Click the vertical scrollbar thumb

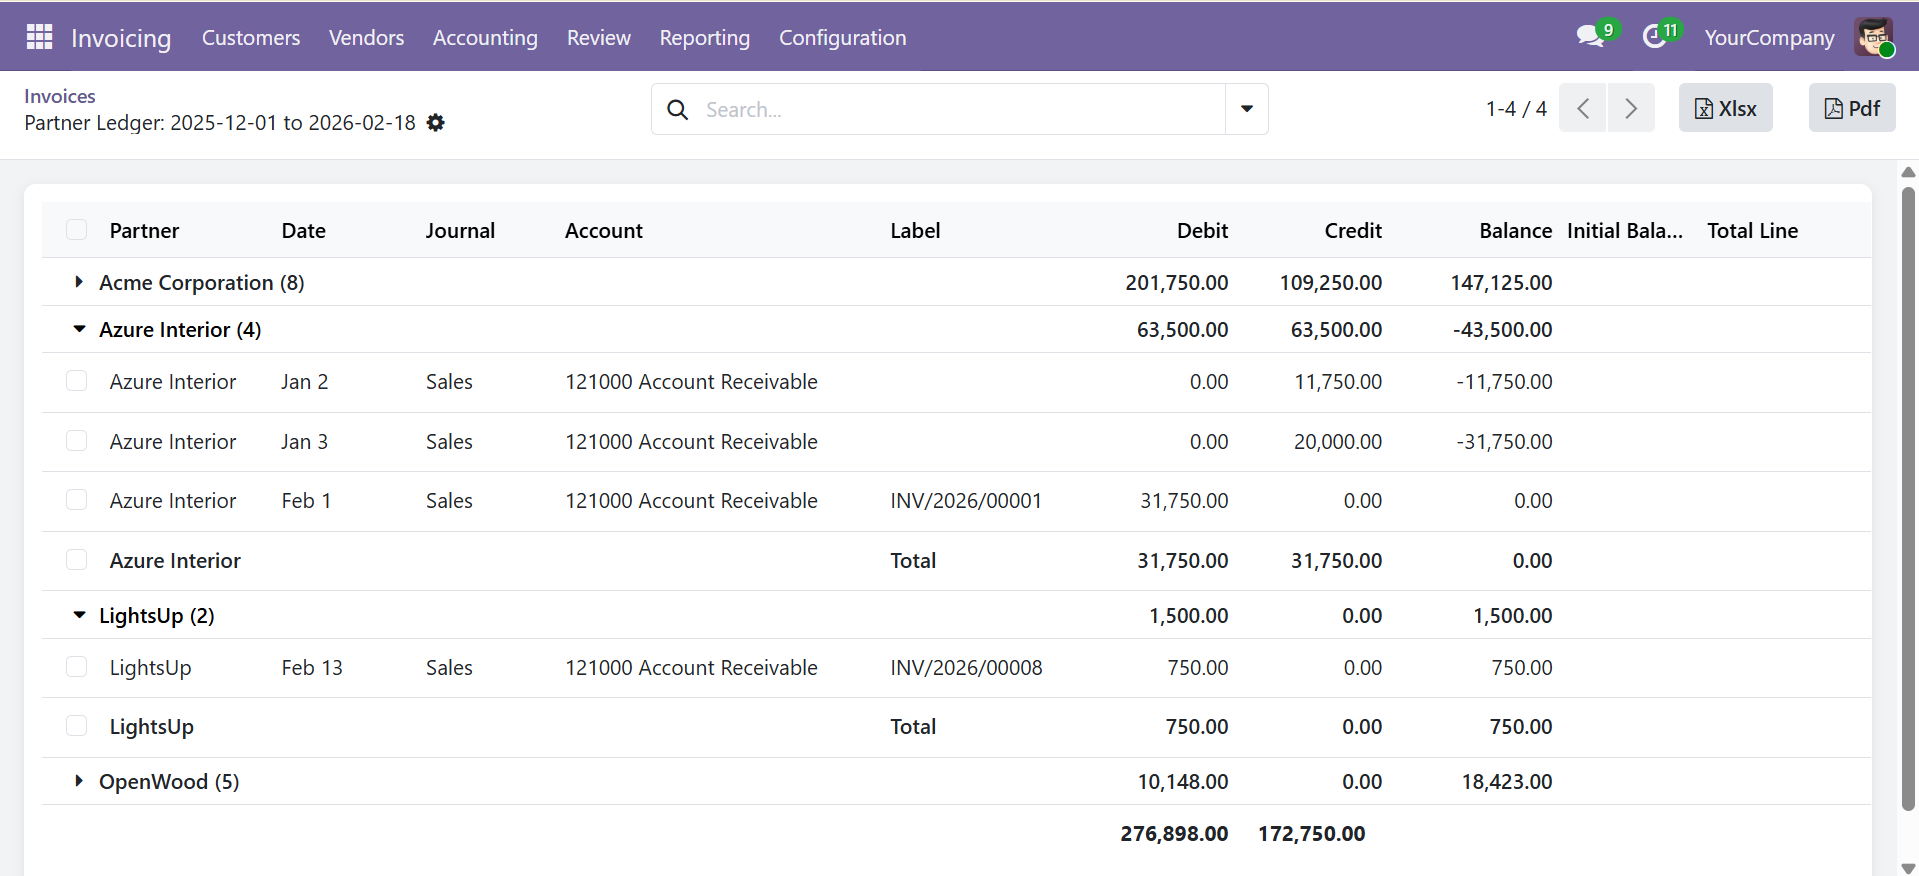1908,498
